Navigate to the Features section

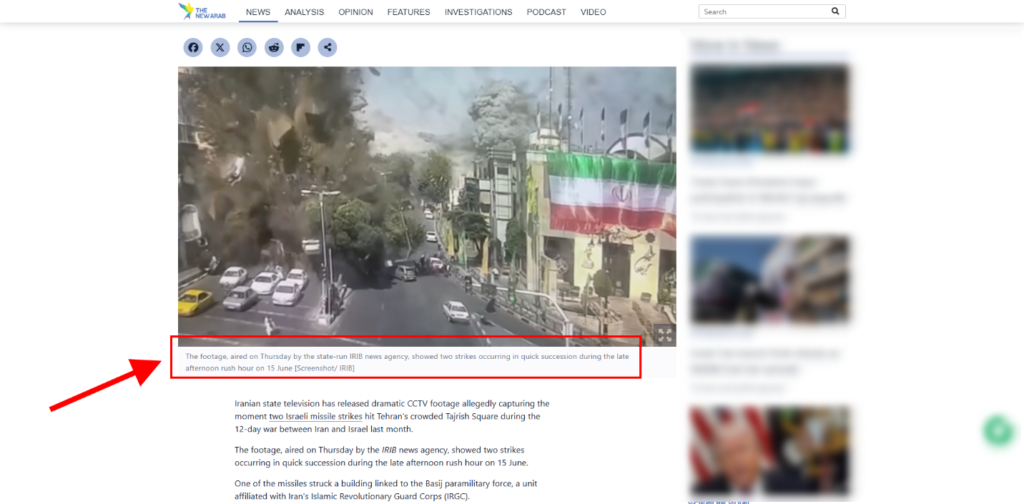click(x=408, y=12)
